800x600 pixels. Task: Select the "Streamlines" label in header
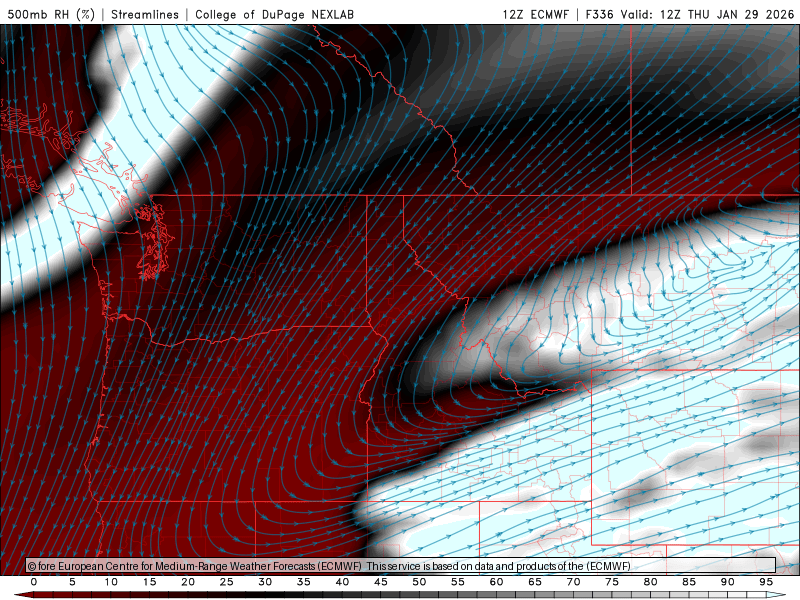click(x=145, y=14)
